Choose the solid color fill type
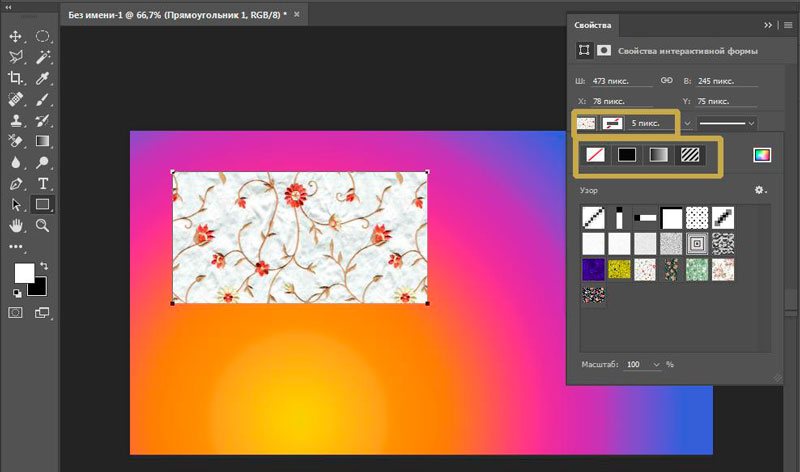The image size is (800, 472). click(627, 155)
